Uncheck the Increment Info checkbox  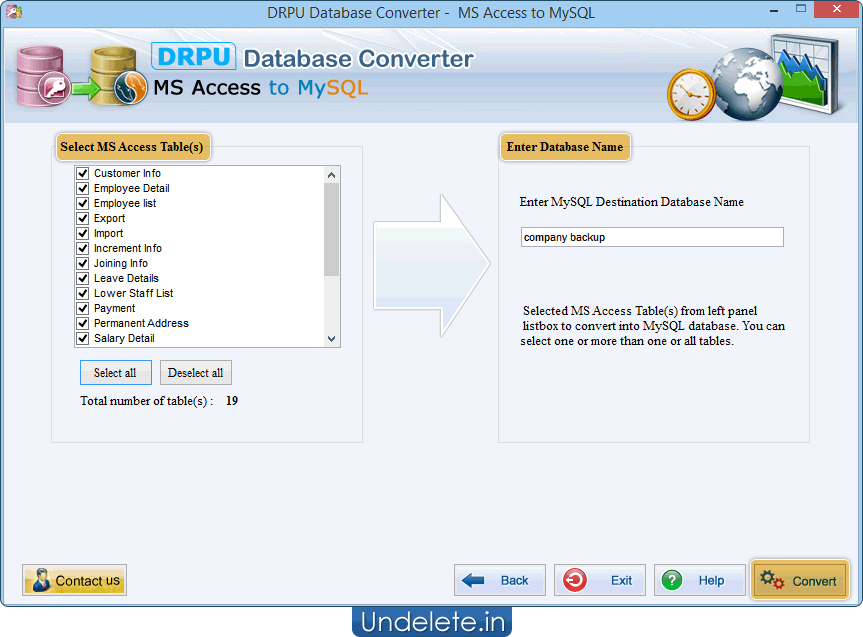coord(83,248)
